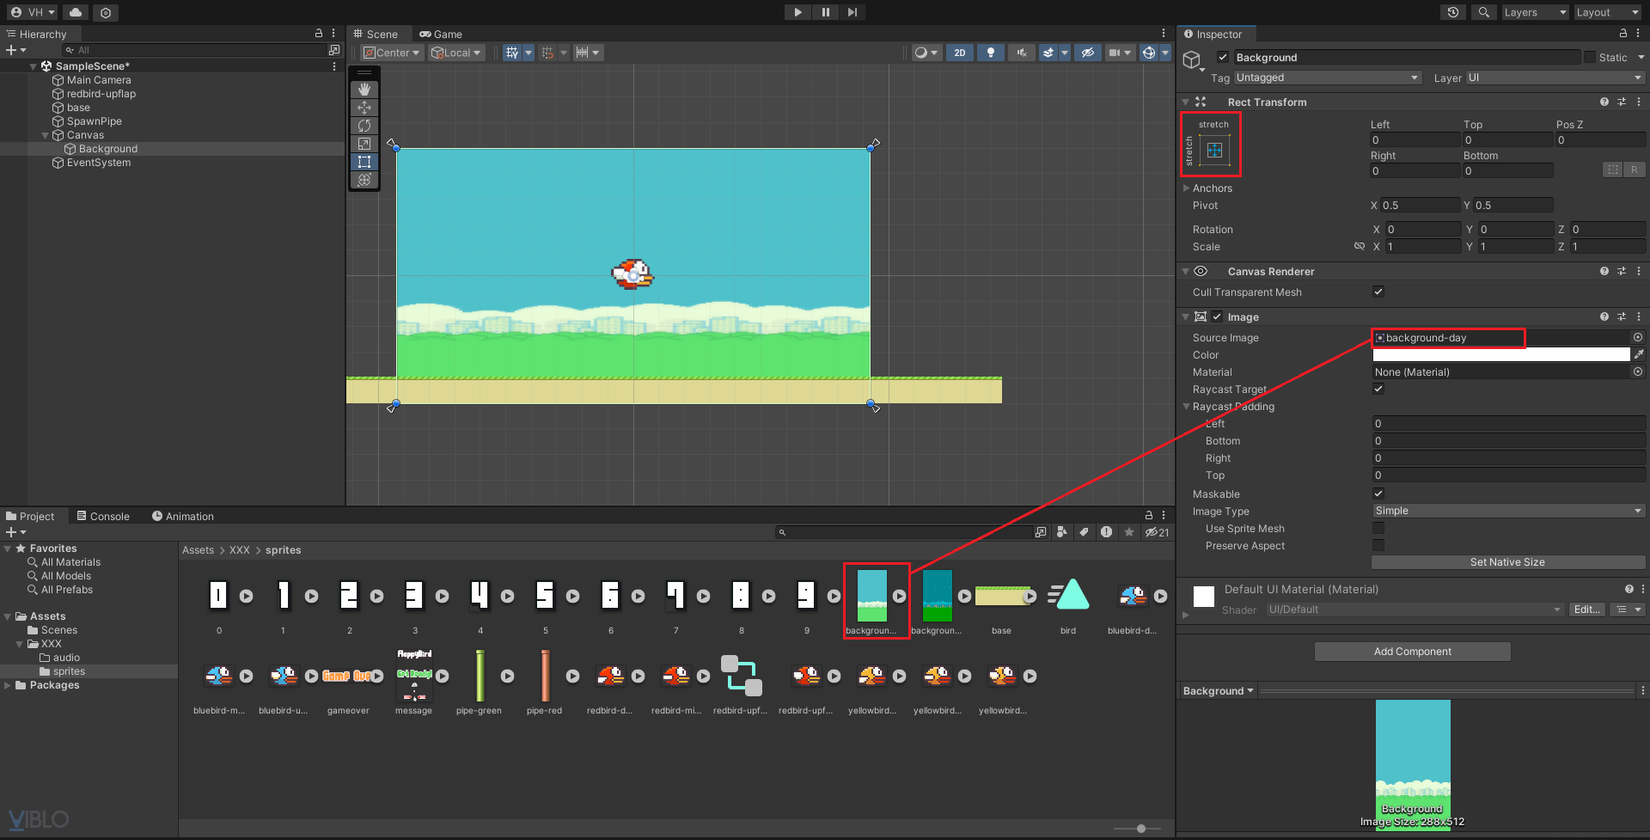
Task: Open the Tag dropdown showing Untagged
Action: pos(1327,78)
